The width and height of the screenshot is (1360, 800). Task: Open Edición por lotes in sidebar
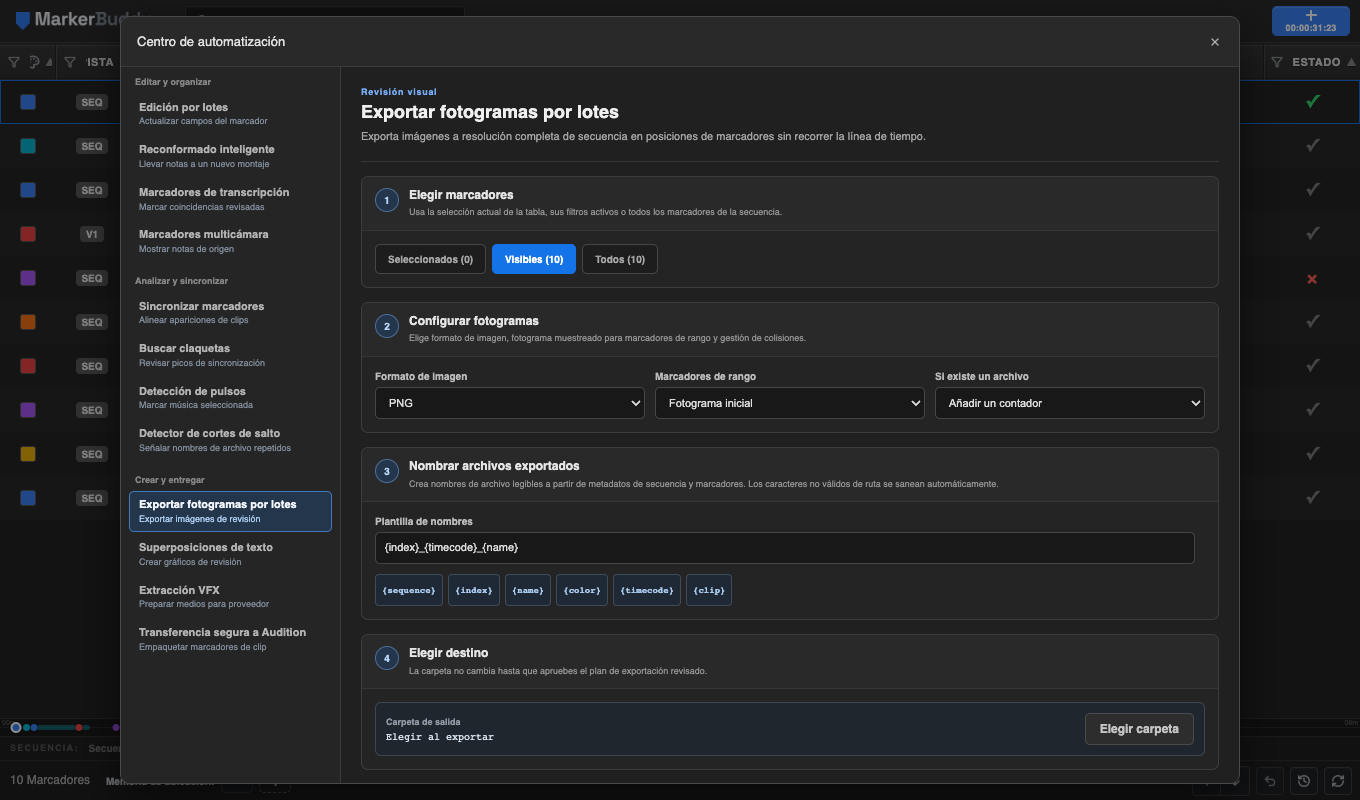point(230,113)
